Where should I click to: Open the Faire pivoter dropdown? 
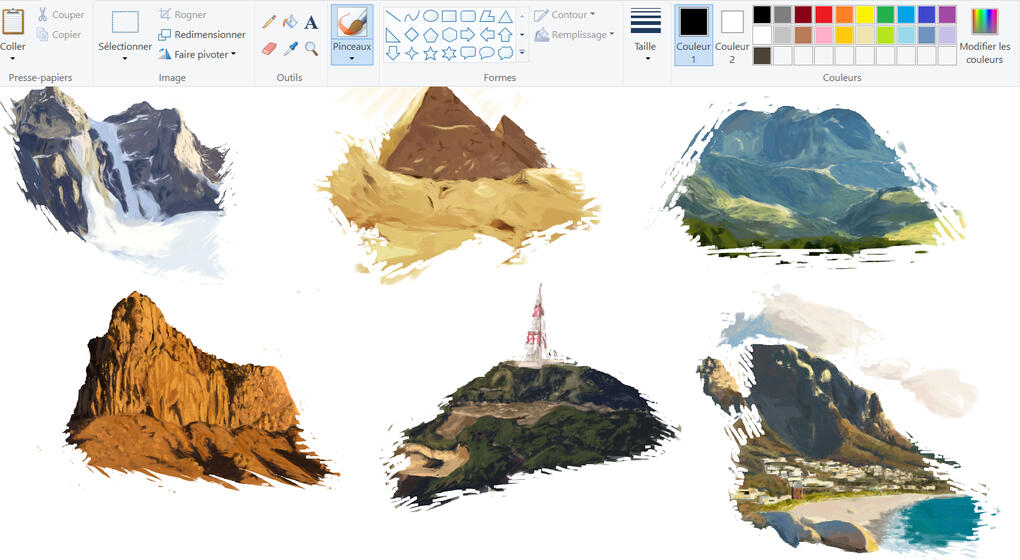233,54
